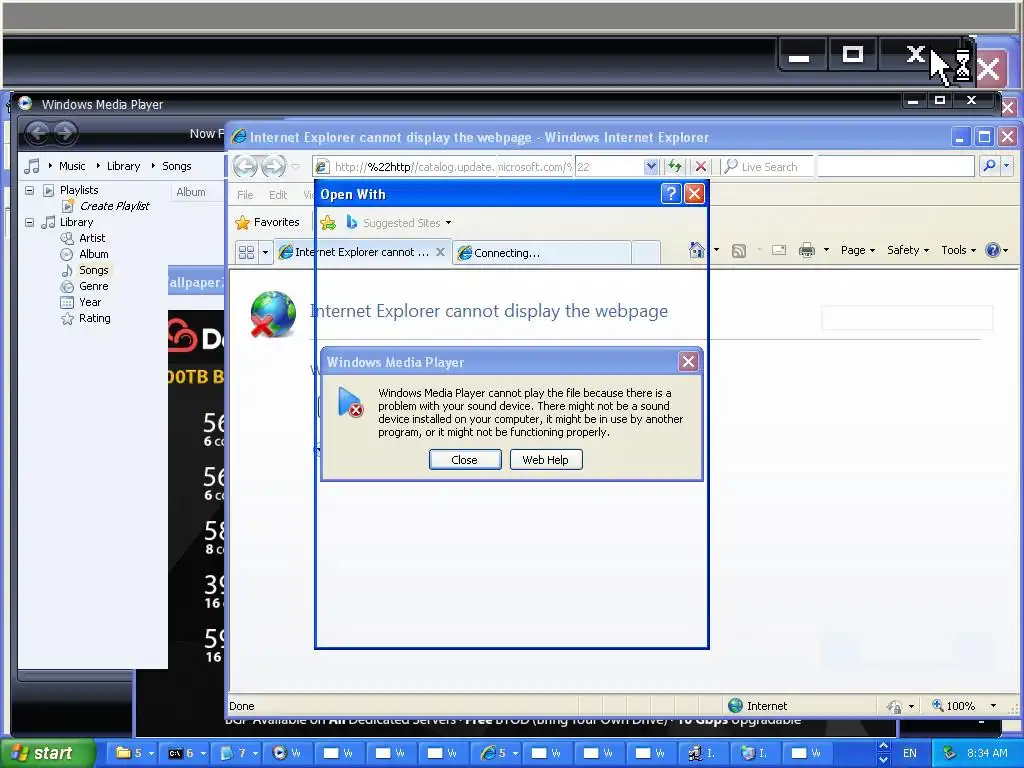
Task: Click the Web Help button
Action: [545, 460]
